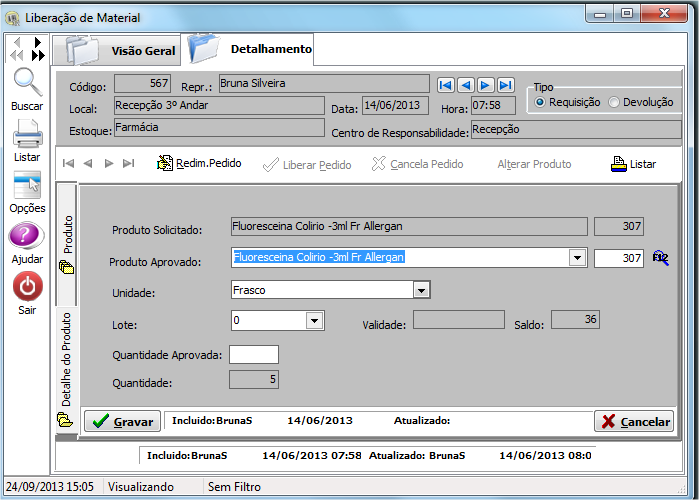Go to last record in header navigation

pos(506,85)
